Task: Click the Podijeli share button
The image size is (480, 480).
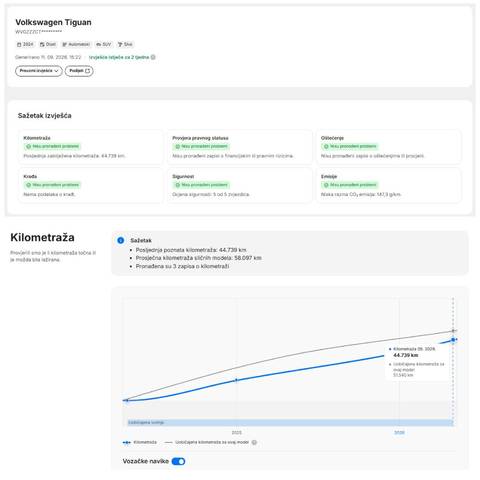Action: pyautogui.click(x=79, y=71)
